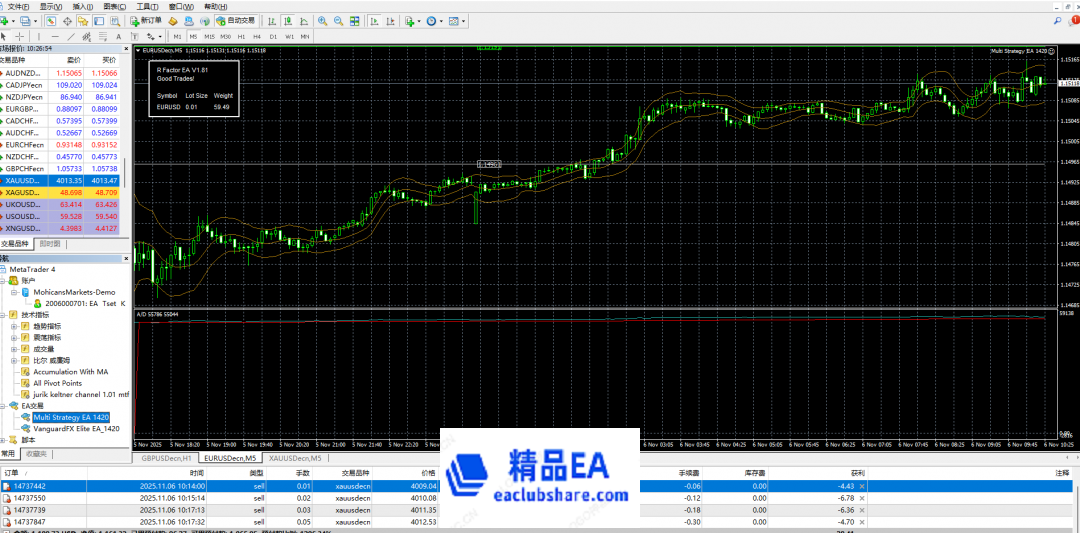This screenshot has height=533, width=1080.
Task: Switch chart to M15 timeframe
Action: point(209,36)
